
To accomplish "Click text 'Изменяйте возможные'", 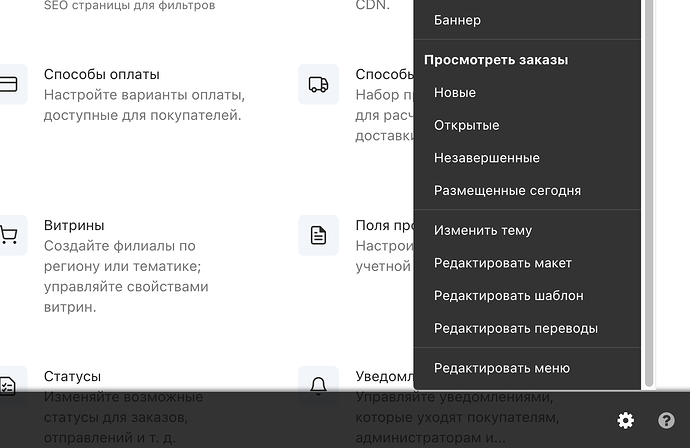I will pos(123,397).
